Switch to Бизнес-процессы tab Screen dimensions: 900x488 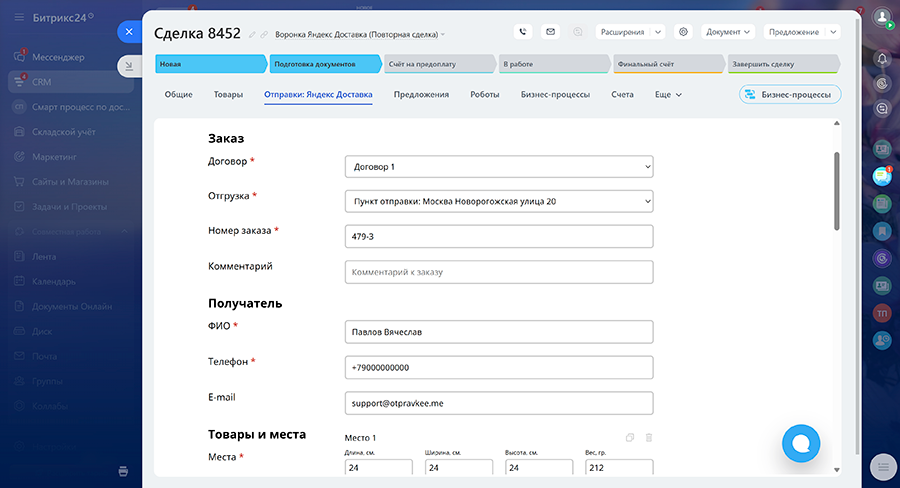555,95
